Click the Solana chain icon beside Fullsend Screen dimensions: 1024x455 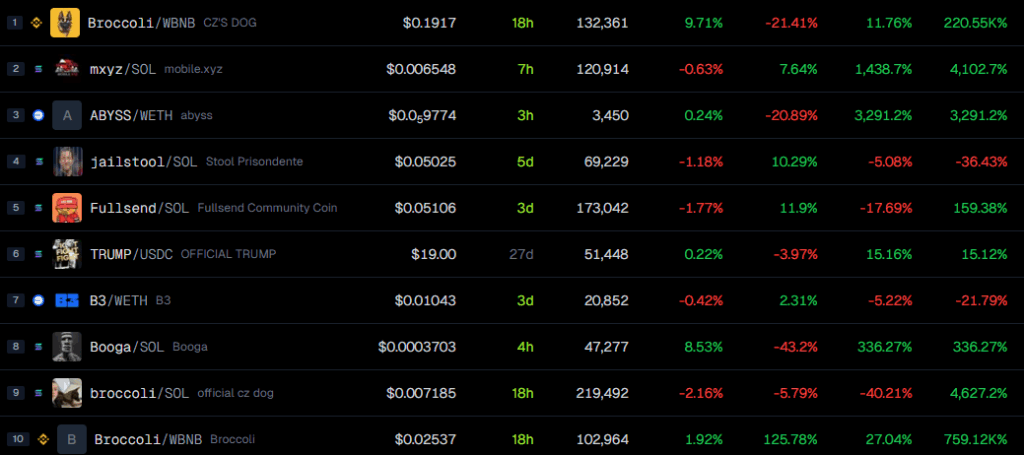38,208
